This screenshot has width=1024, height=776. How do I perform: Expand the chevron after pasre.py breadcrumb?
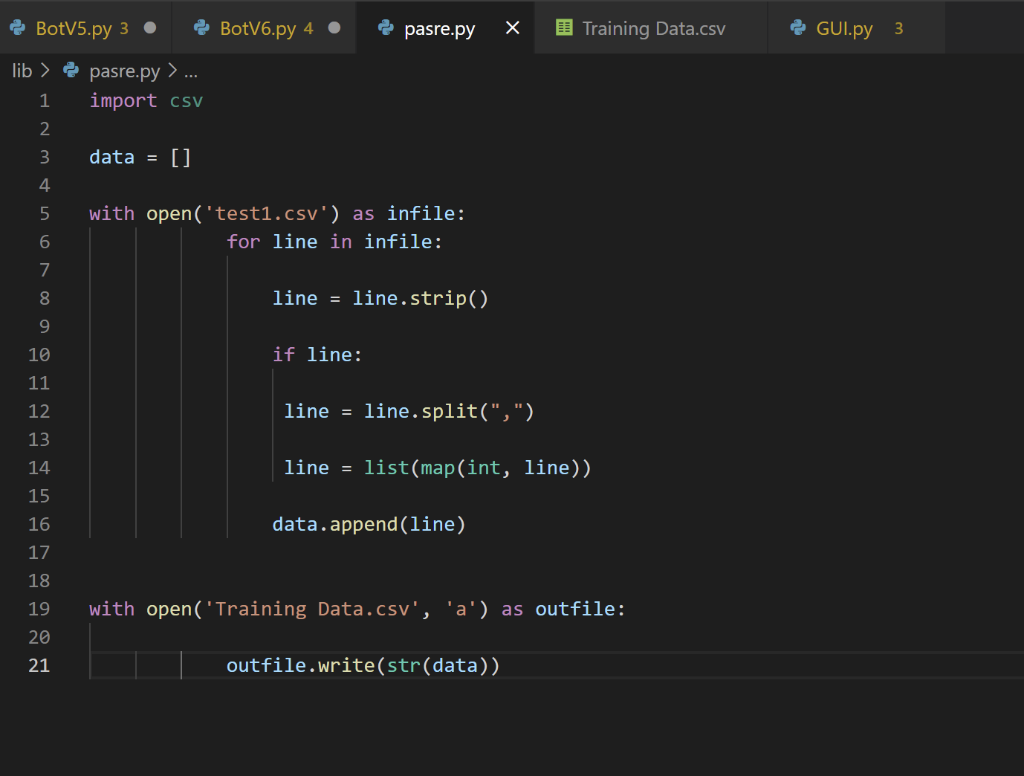point(172,71)
